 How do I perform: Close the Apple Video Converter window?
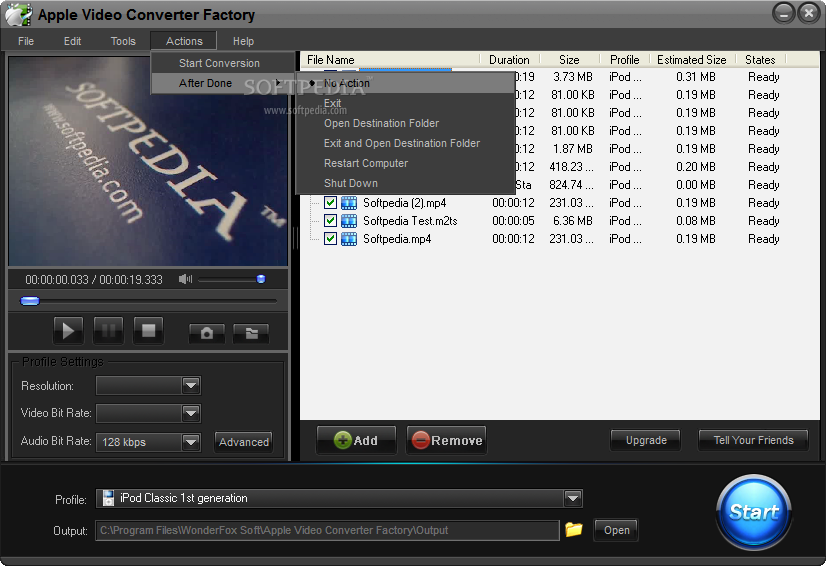click(808, 13)
